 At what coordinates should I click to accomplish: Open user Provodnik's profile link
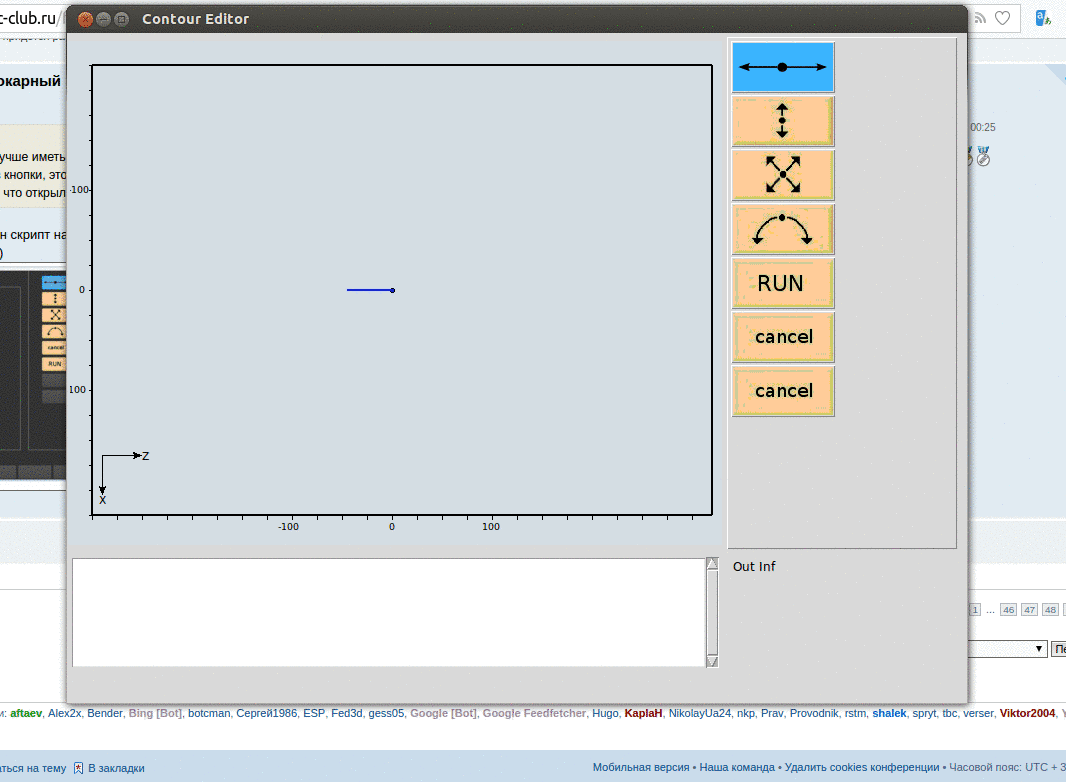pyautogui.click(x=814, y=713)
